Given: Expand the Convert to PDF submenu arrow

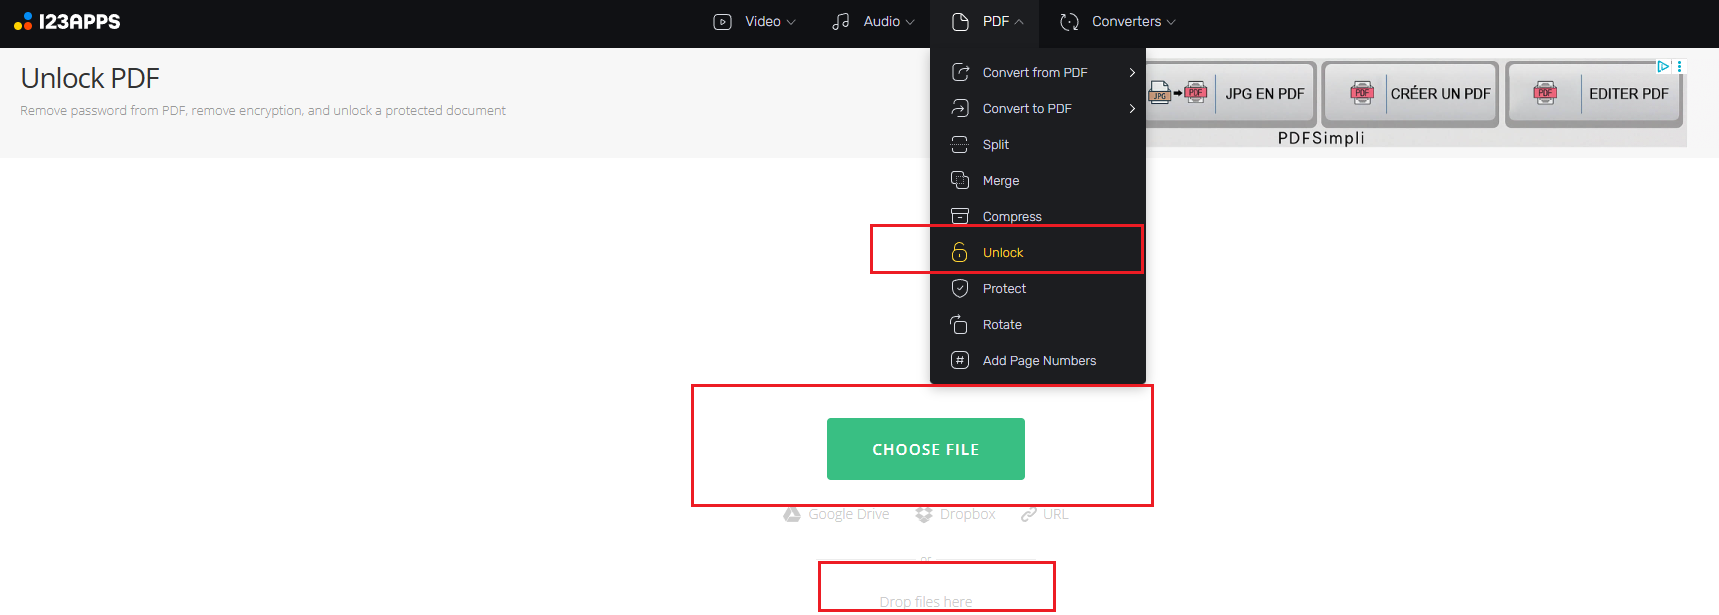Looking at the screenshot, I should point(1132,108).
